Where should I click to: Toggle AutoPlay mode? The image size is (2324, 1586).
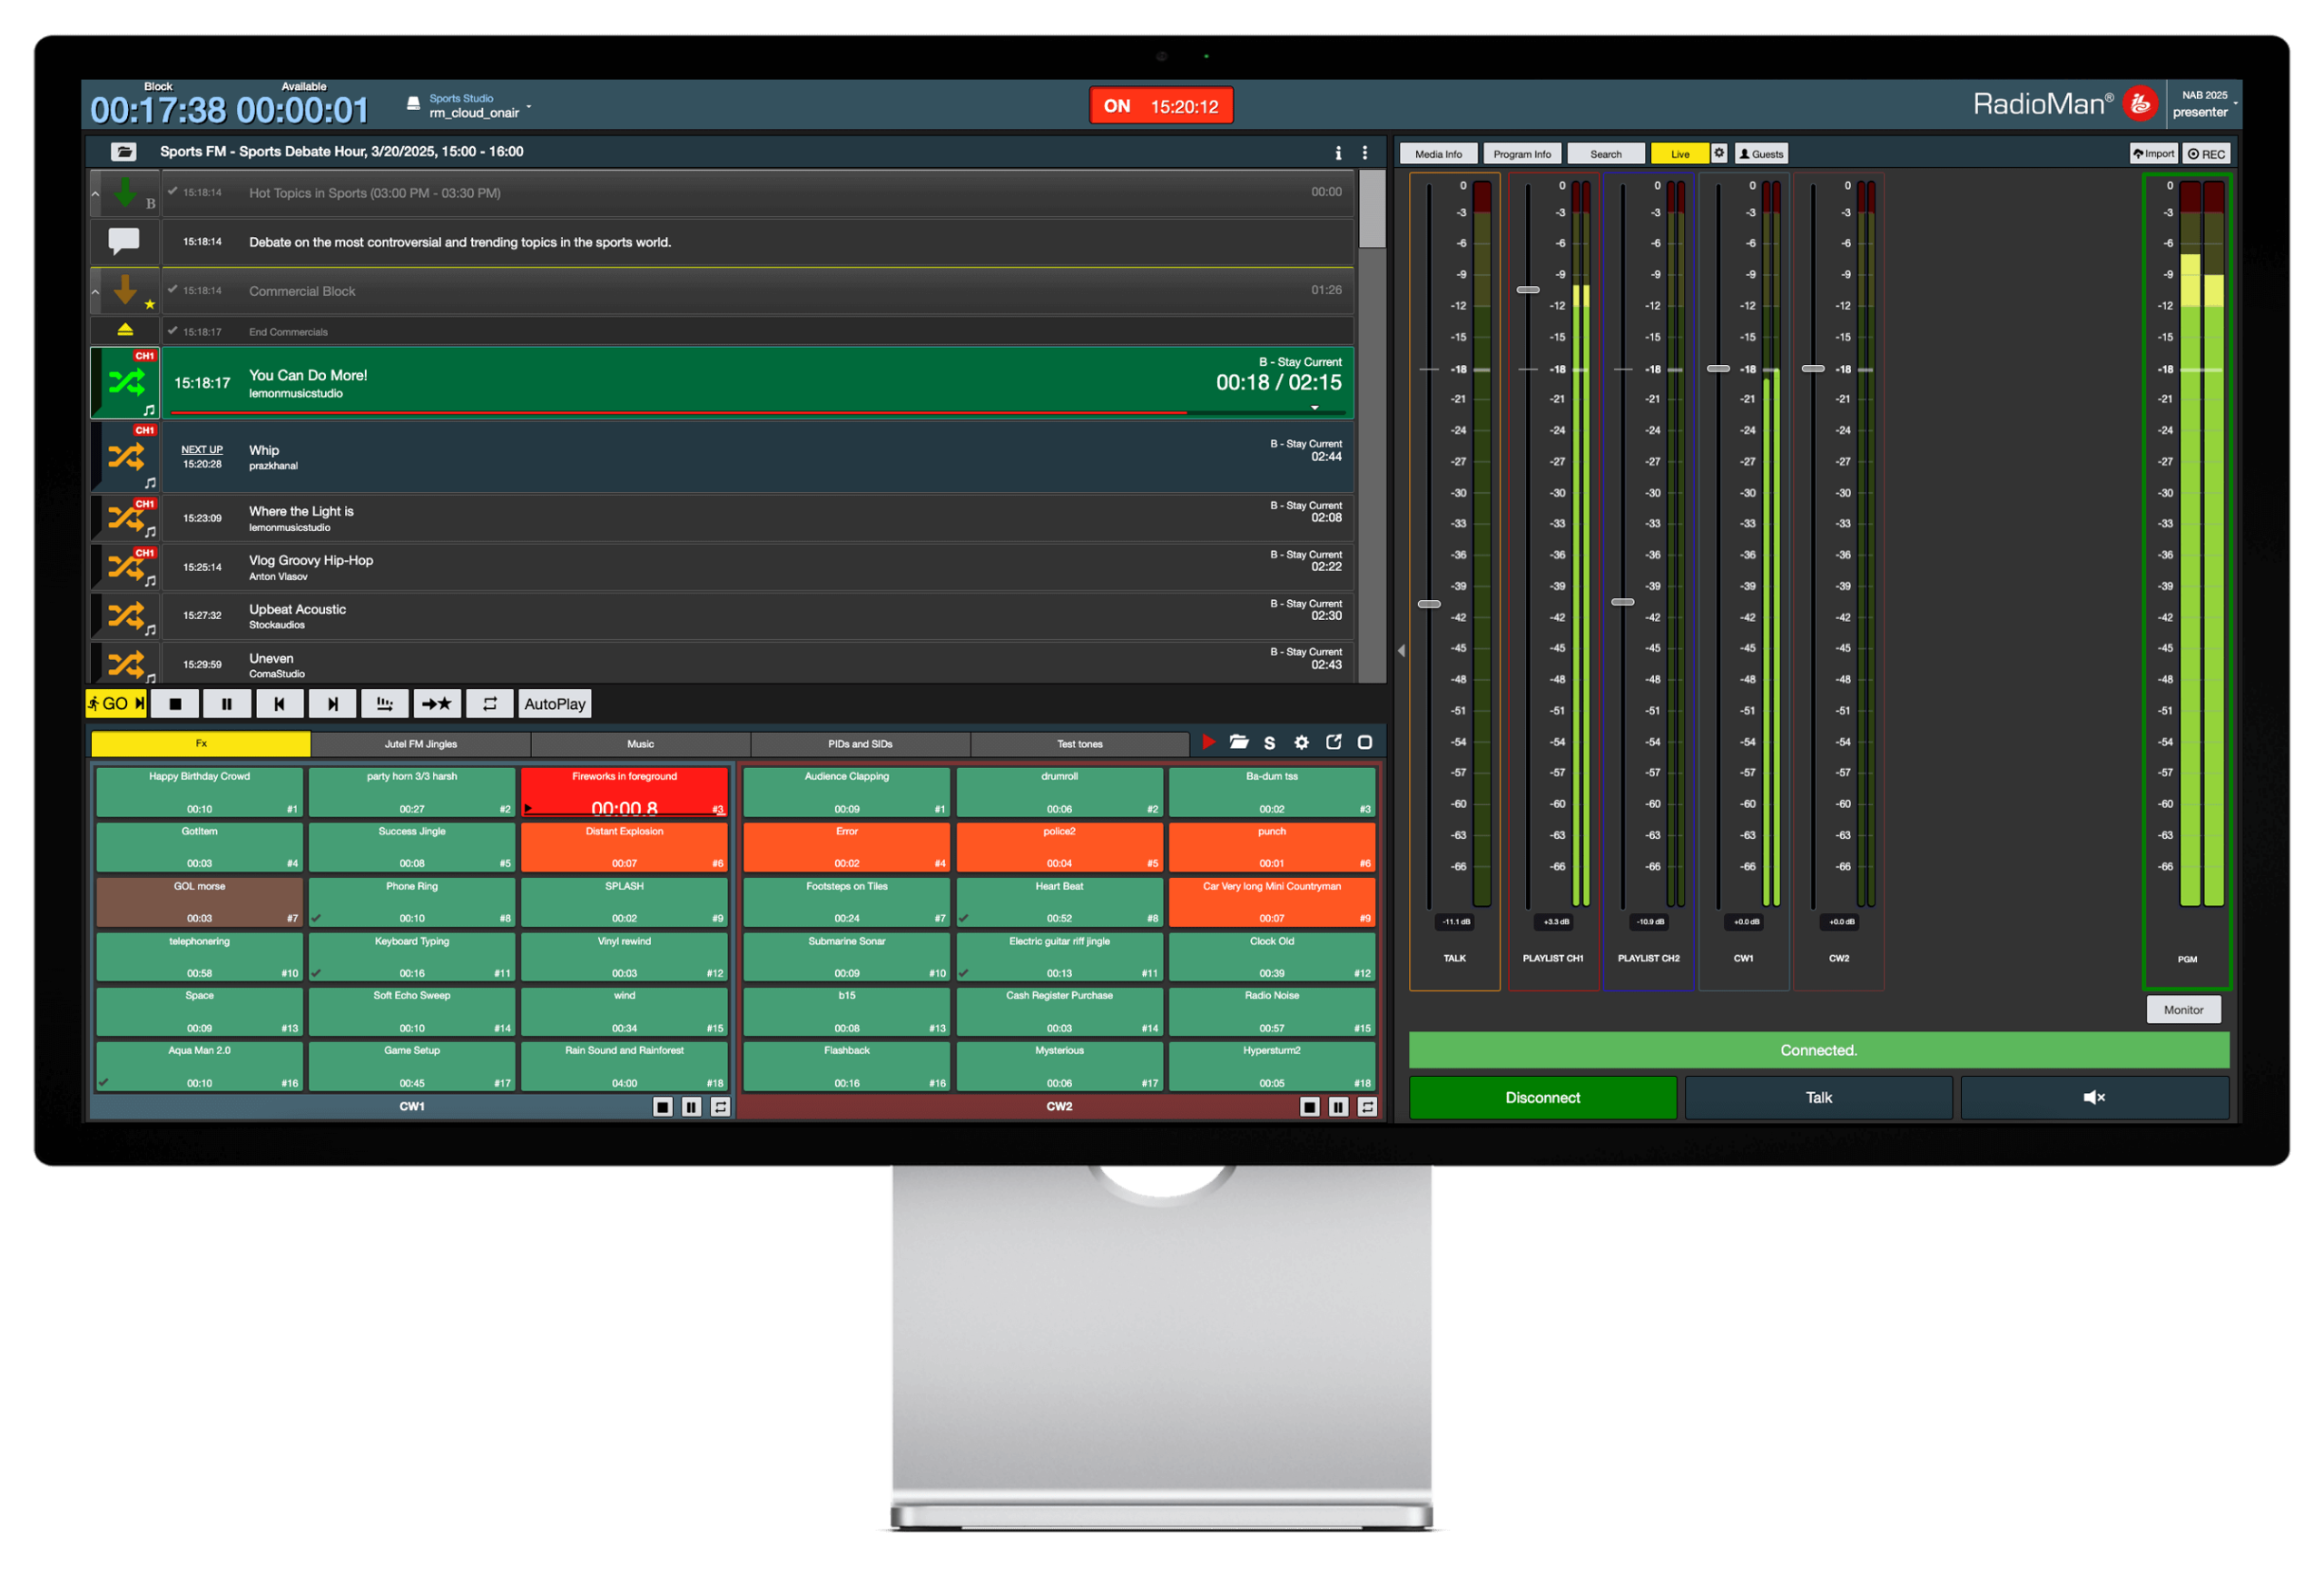pyautogui.click(x=555, y=704)
